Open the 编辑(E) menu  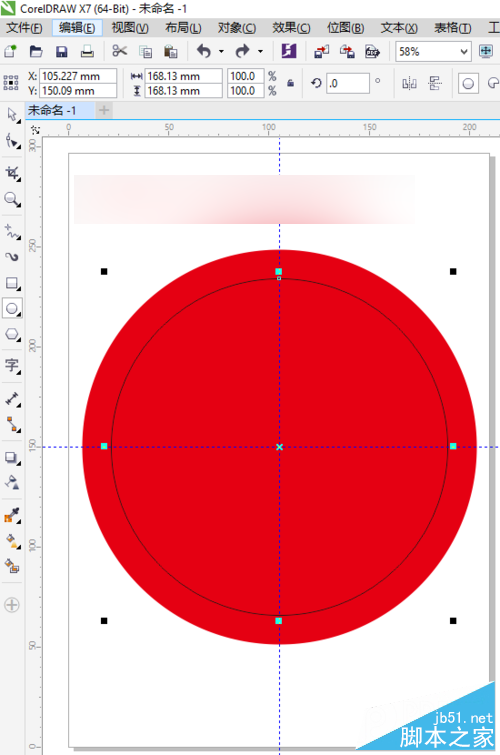[x=77, y=28]
